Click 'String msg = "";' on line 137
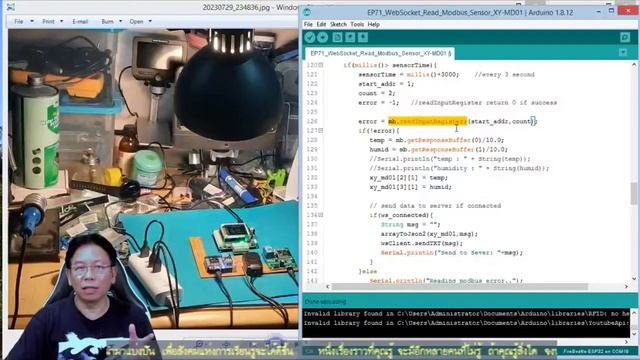 coord(411,224)
